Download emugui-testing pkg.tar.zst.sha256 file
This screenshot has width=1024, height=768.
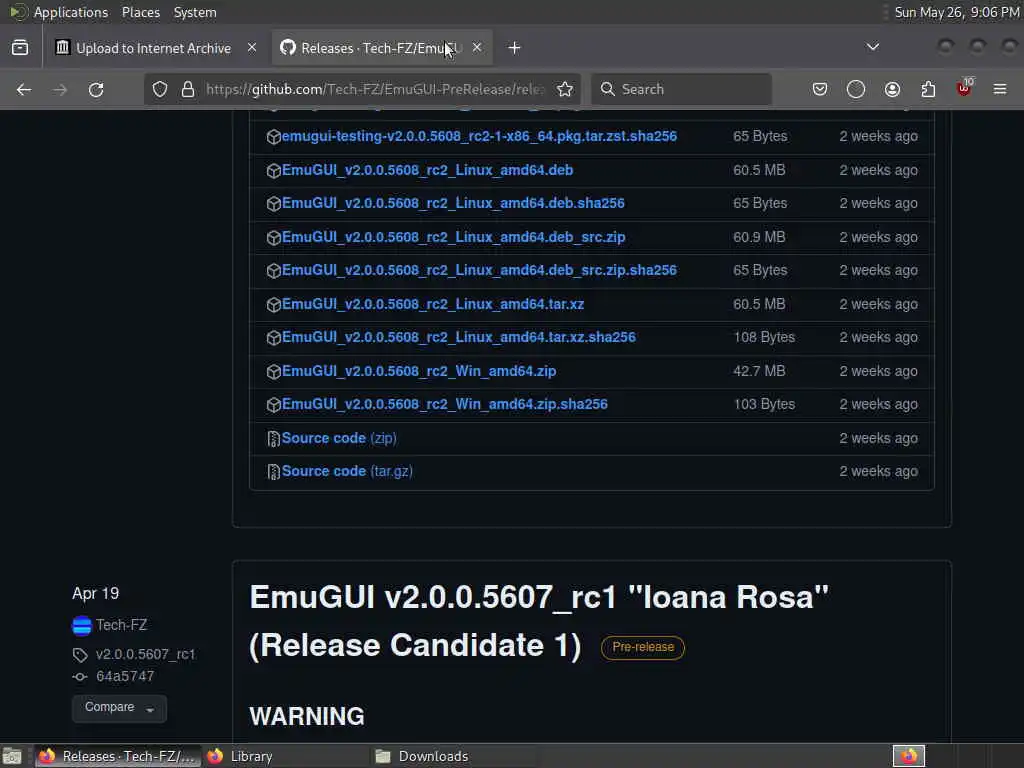pos(479,136)
